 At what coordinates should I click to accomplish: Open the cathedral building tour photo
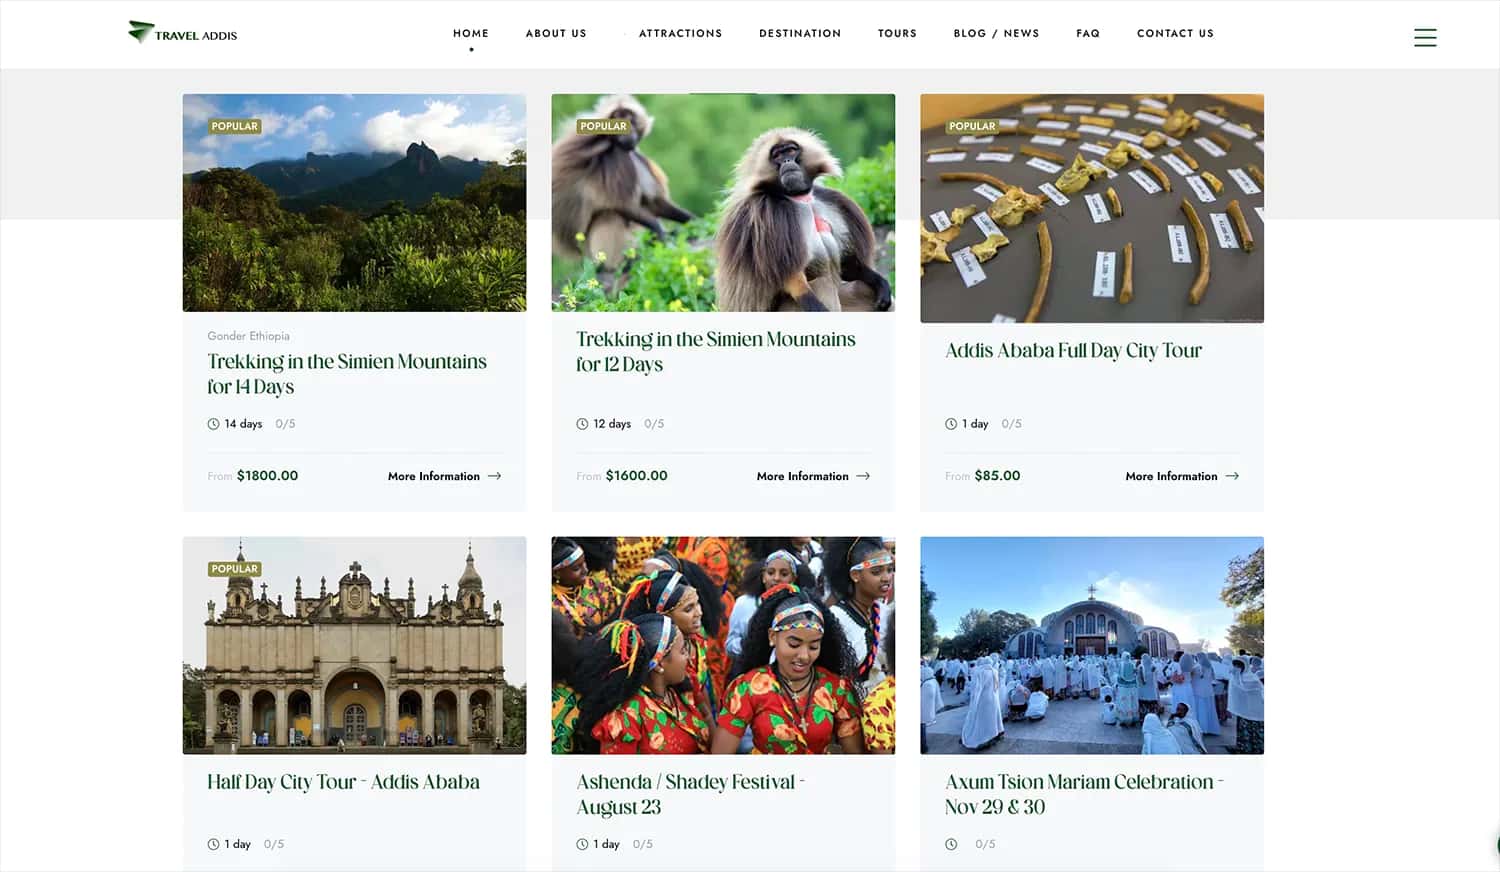[354, 645]
